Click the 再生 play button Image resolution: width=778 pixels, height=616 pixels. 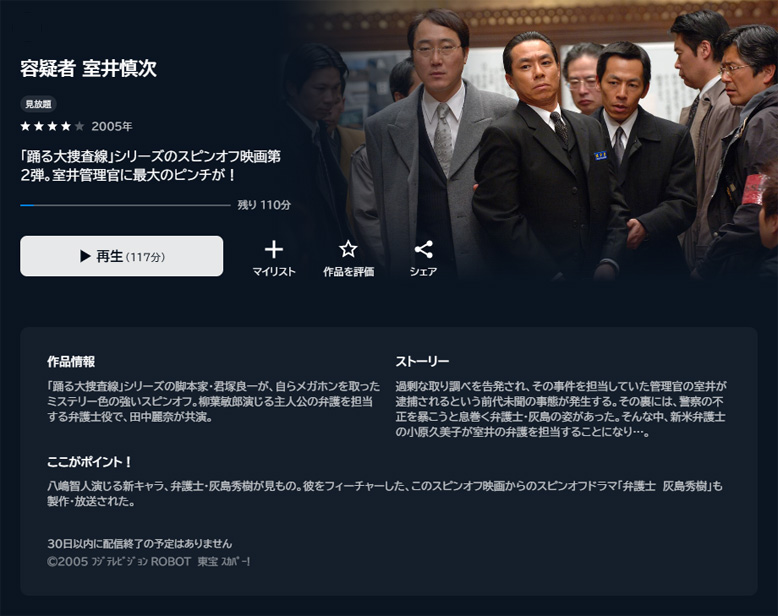point(122,256)
